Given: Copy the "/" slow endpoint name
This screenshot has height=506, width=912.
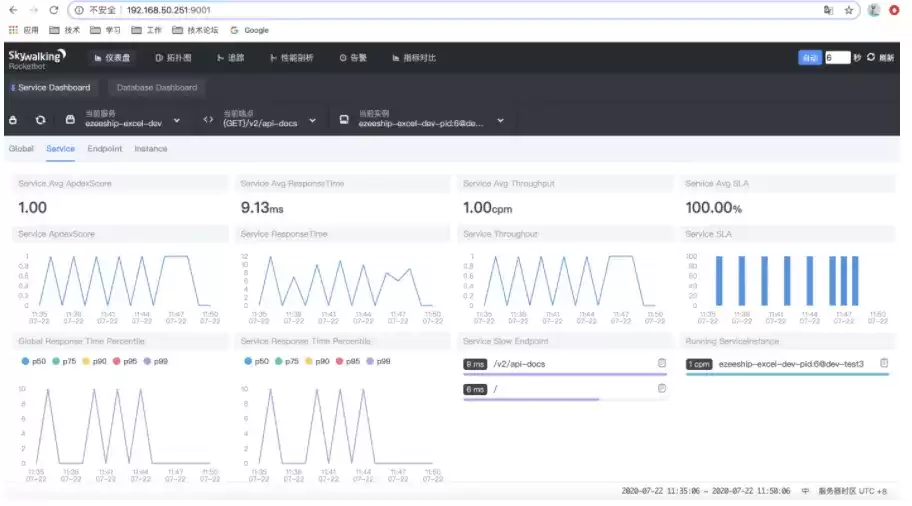Looking at the screenshot, I should click(x=661, y=389).
